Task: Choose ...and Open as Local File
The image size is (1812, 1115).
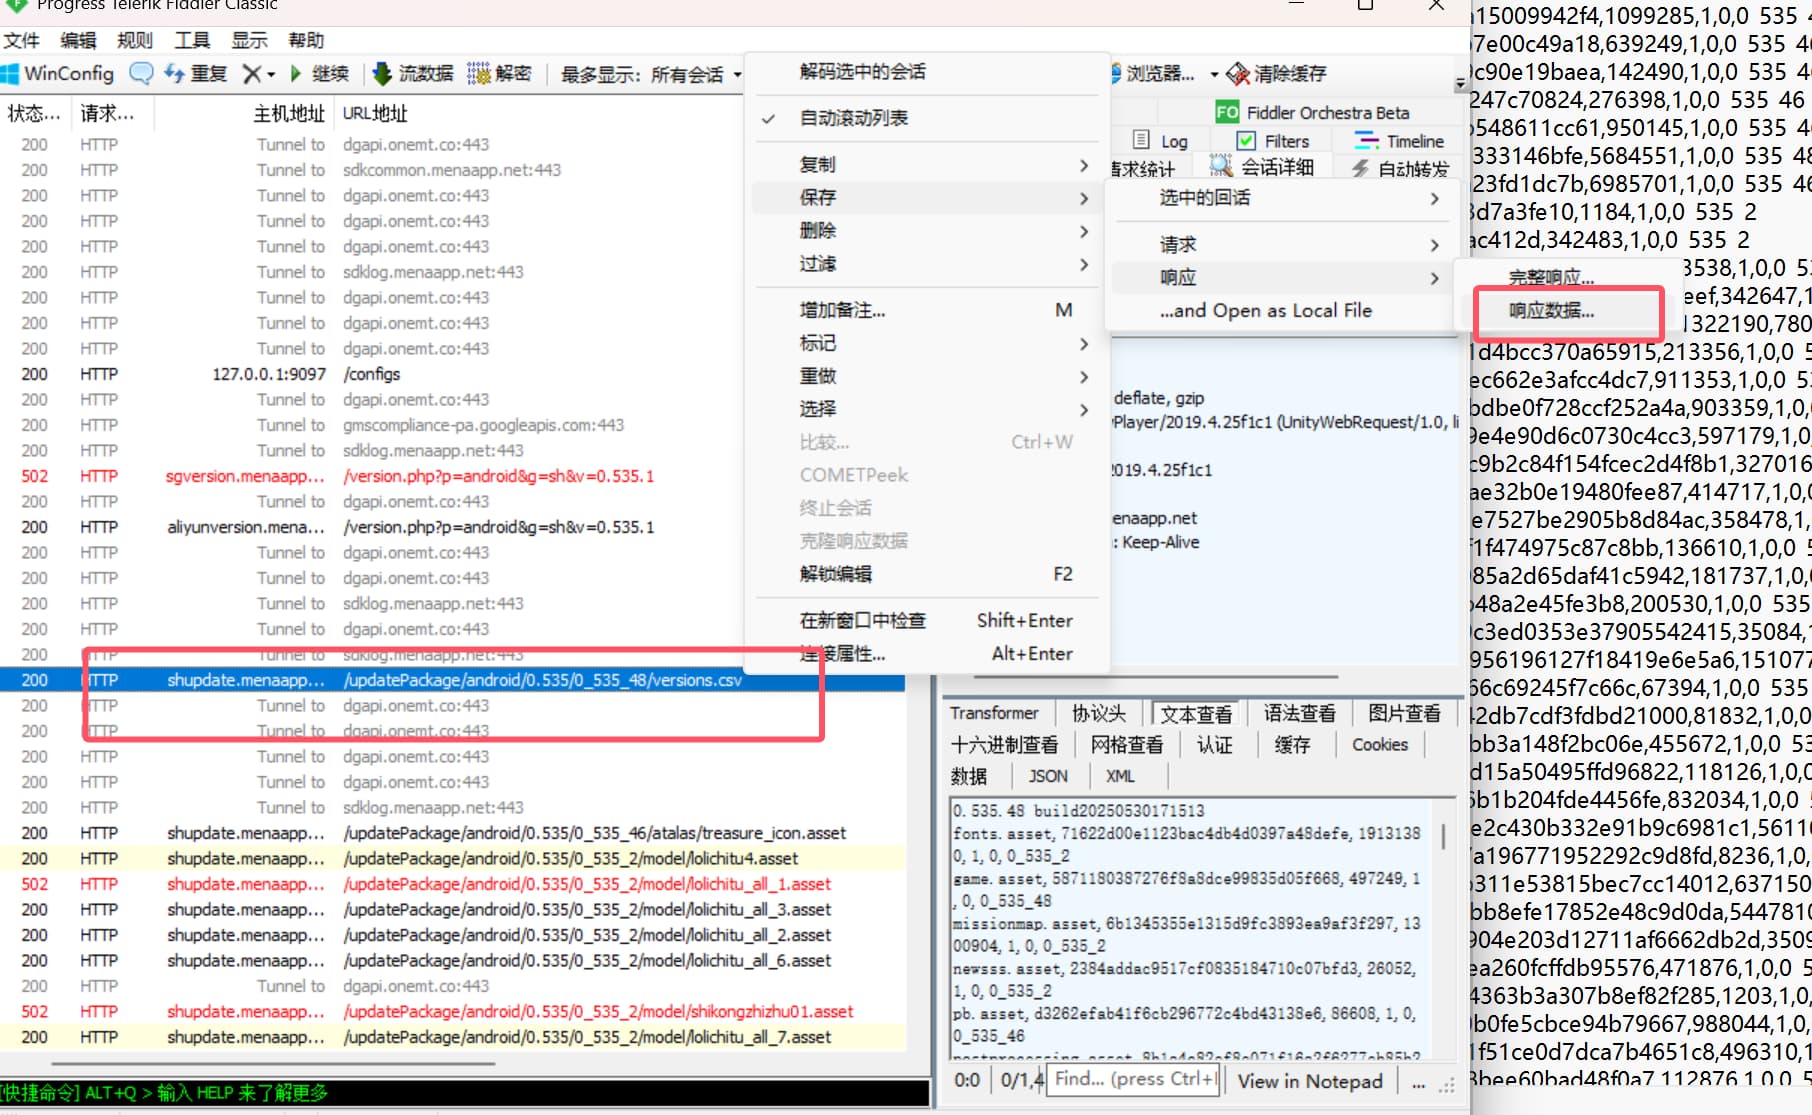Action: (1279, 310)
